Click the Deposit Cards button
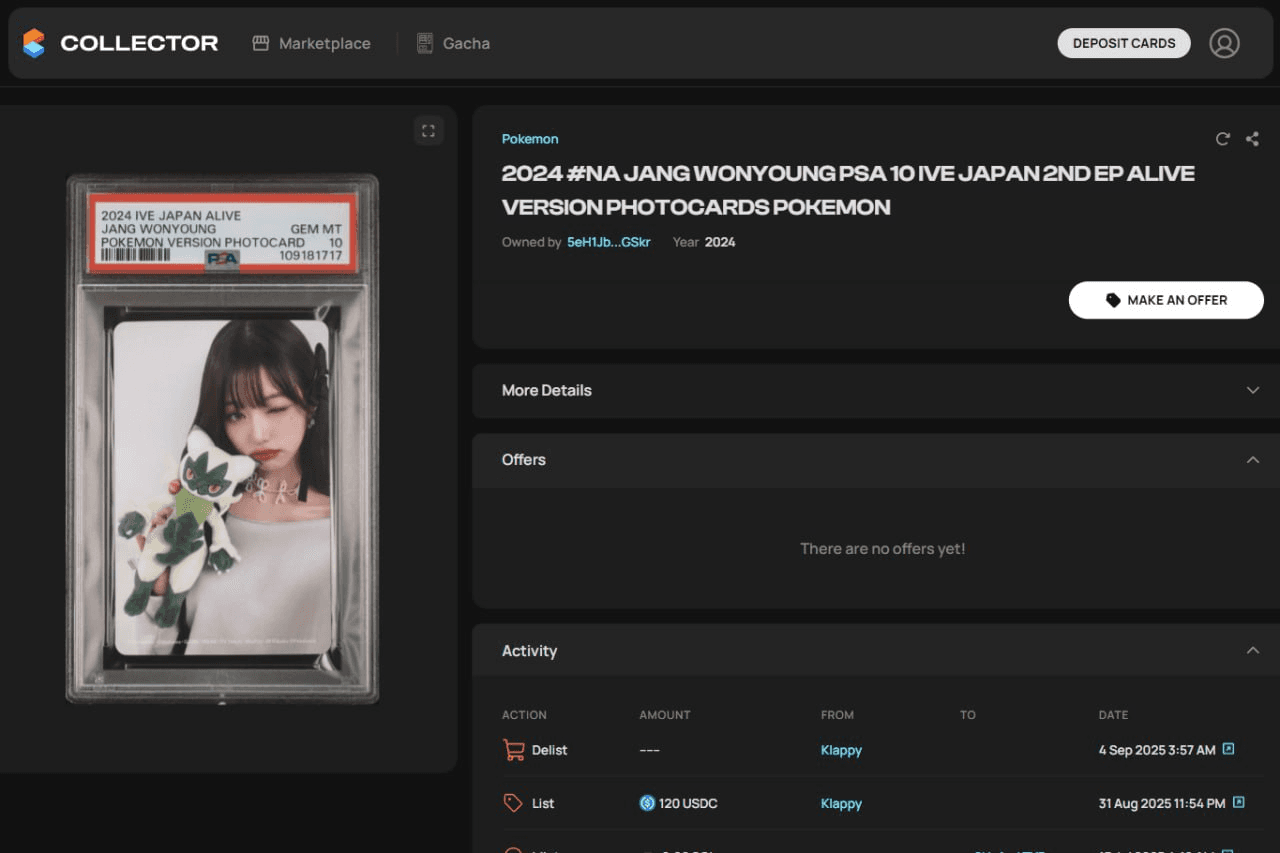The width and height of the screenshot is (1280, 853). coord(1124,43)
